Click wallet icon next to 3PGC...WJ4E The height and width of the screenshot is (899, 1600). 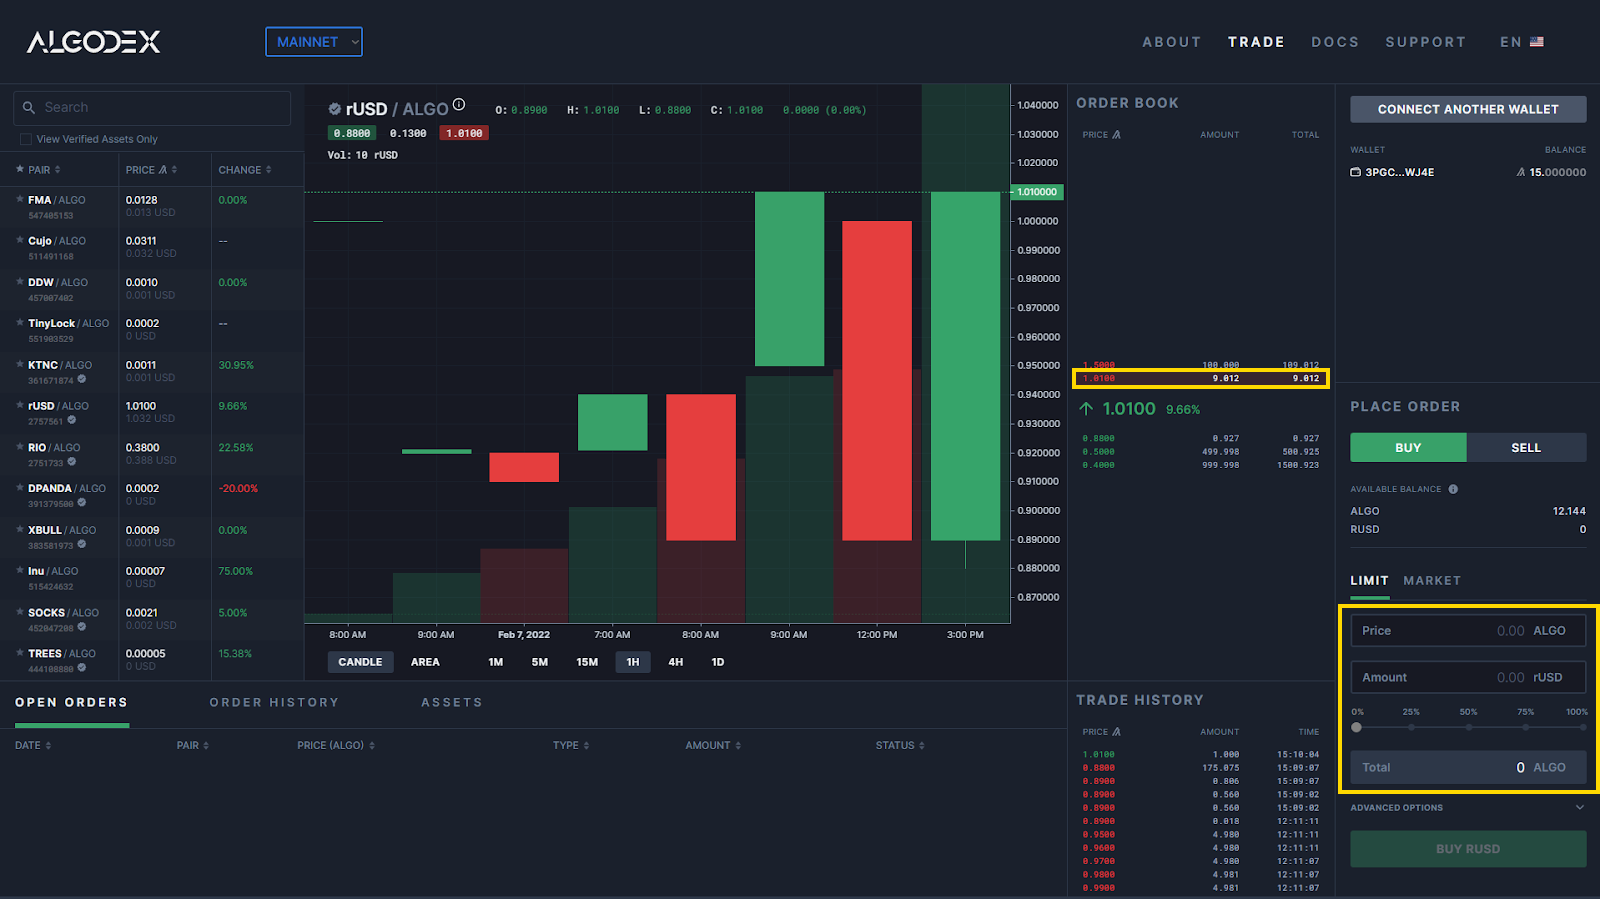coord(1356,173)
